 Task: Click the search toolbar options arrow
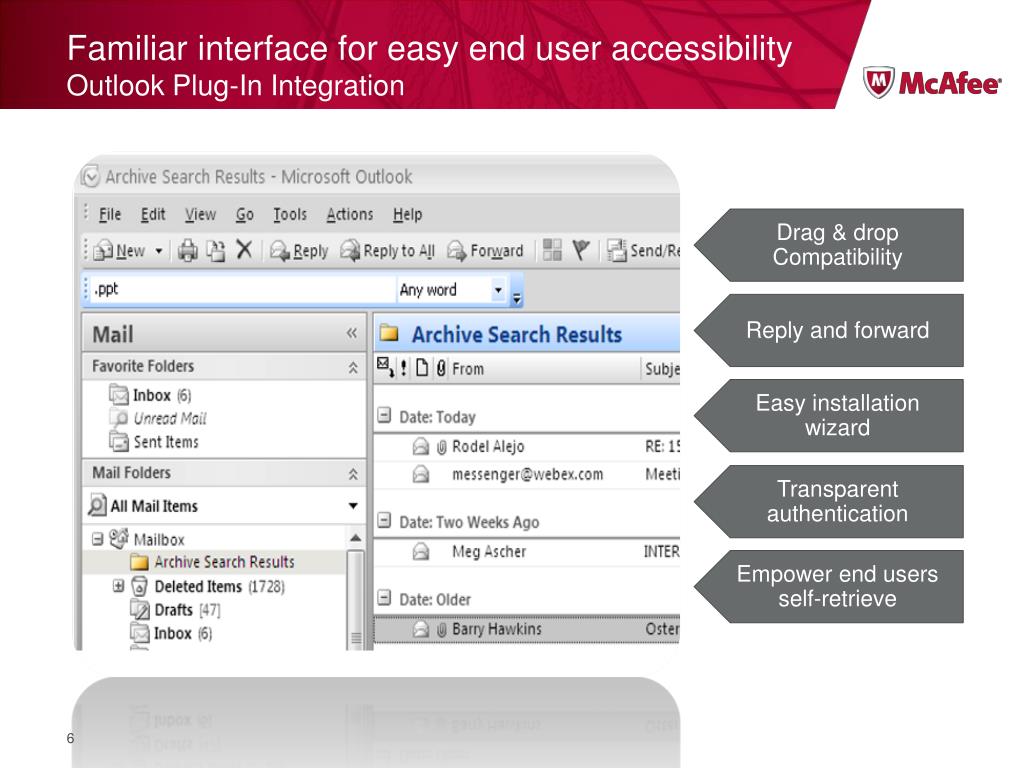517,298
